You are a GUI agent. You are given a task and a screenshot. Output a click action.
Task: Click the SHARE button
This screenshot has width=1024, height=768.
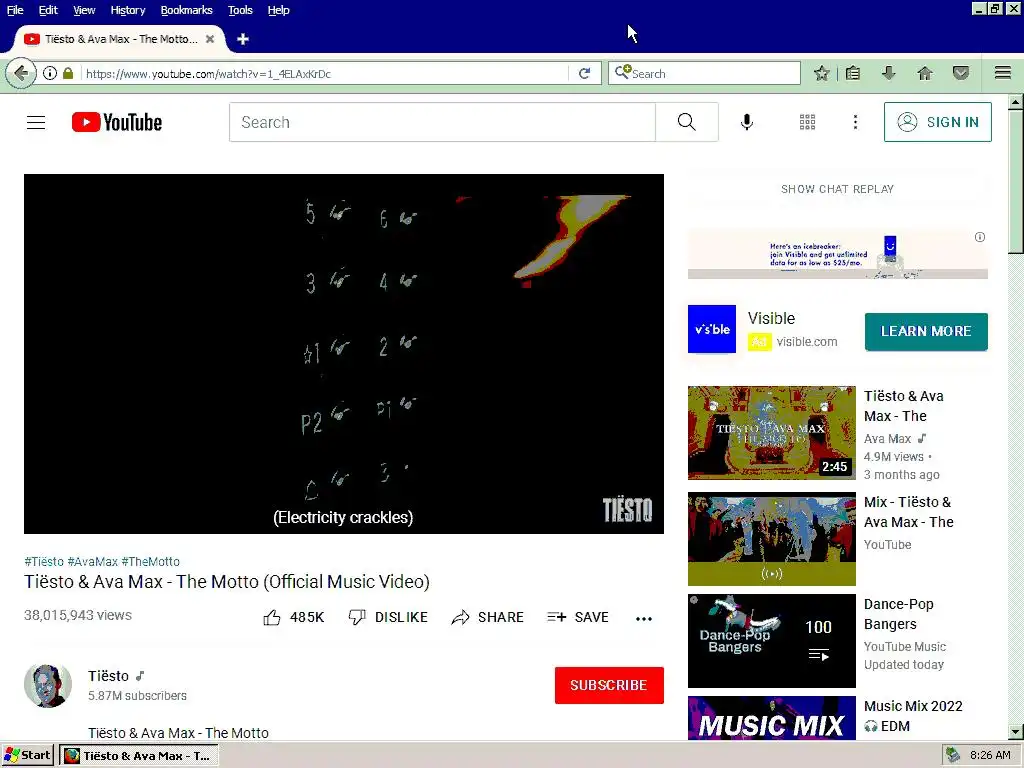(487, 617)
